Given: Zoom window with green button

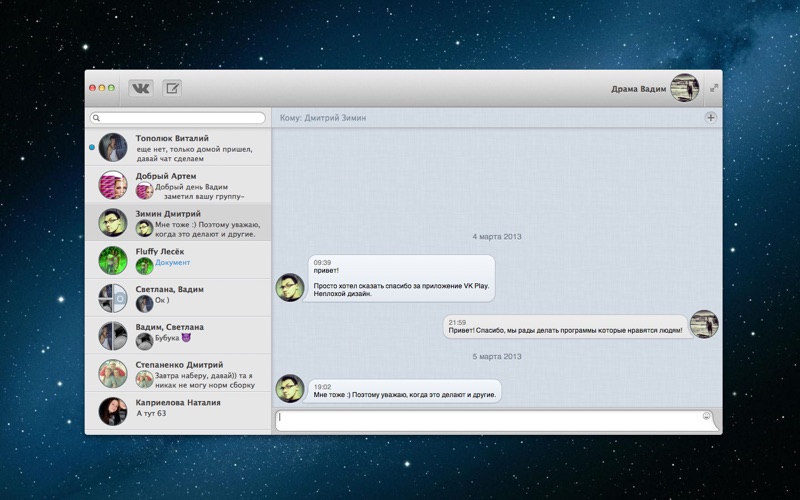Looking at the screenshot, I should click(111, 88).
